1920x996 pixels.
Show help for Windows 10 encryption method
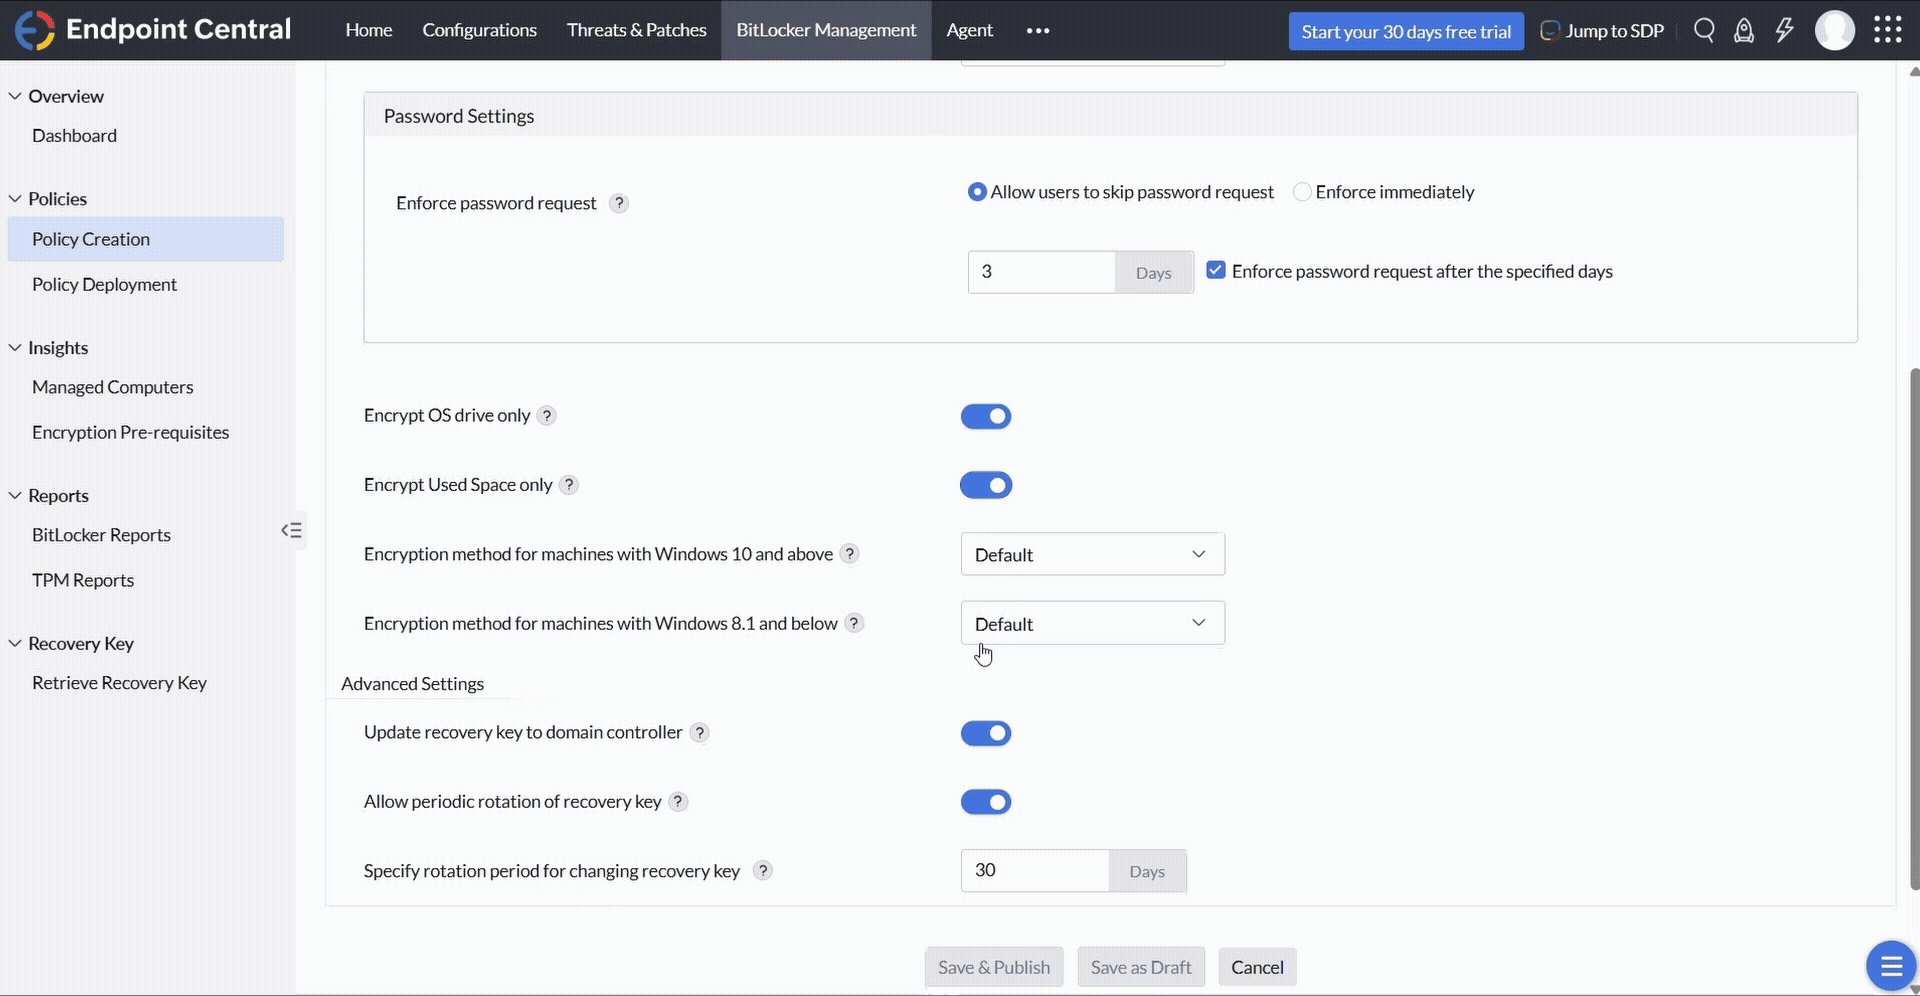click(849, 554)
